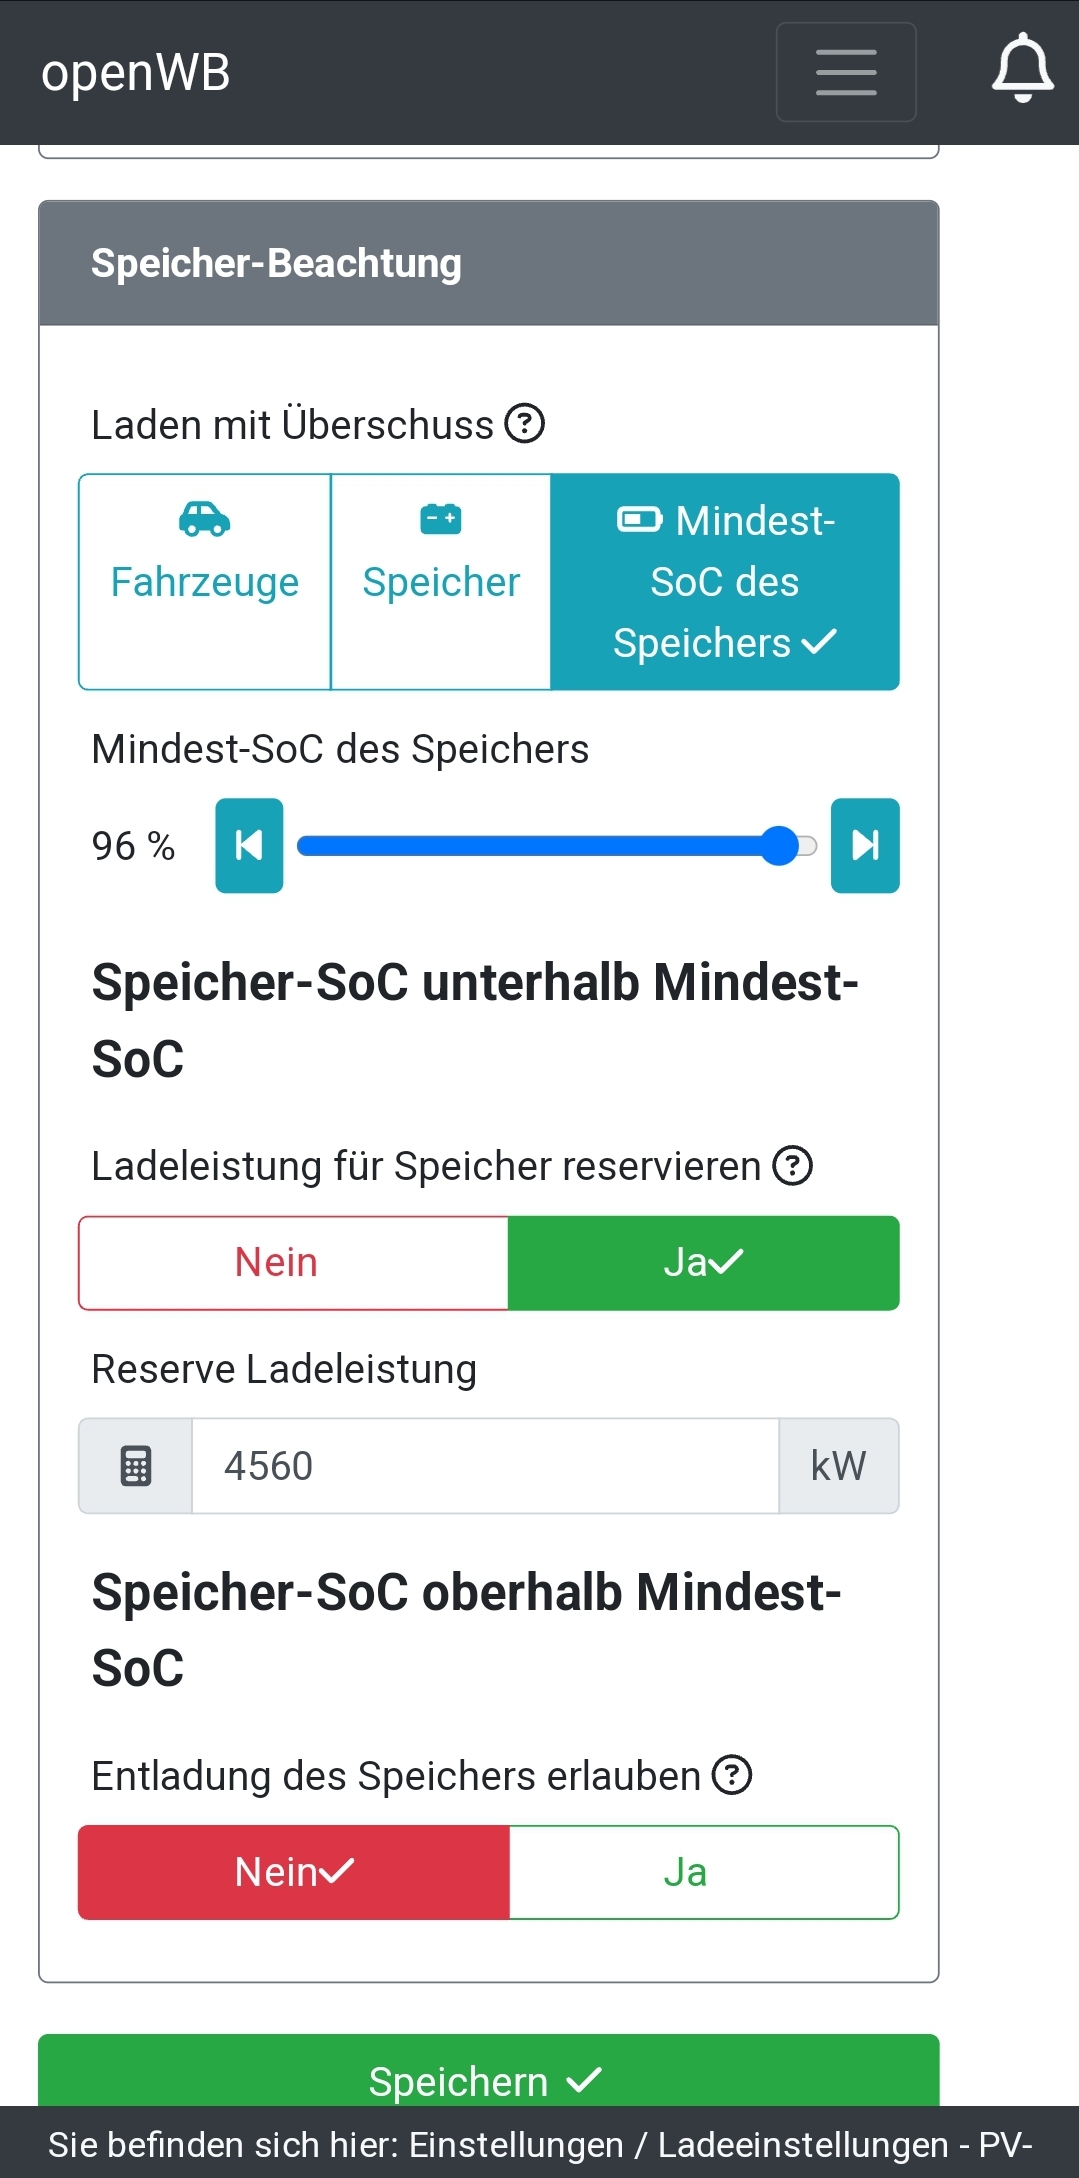The width and height of the screenshot is (1079, 2178).
Task: Open help for Laden mit Überschuss
Action: point(525,423)
